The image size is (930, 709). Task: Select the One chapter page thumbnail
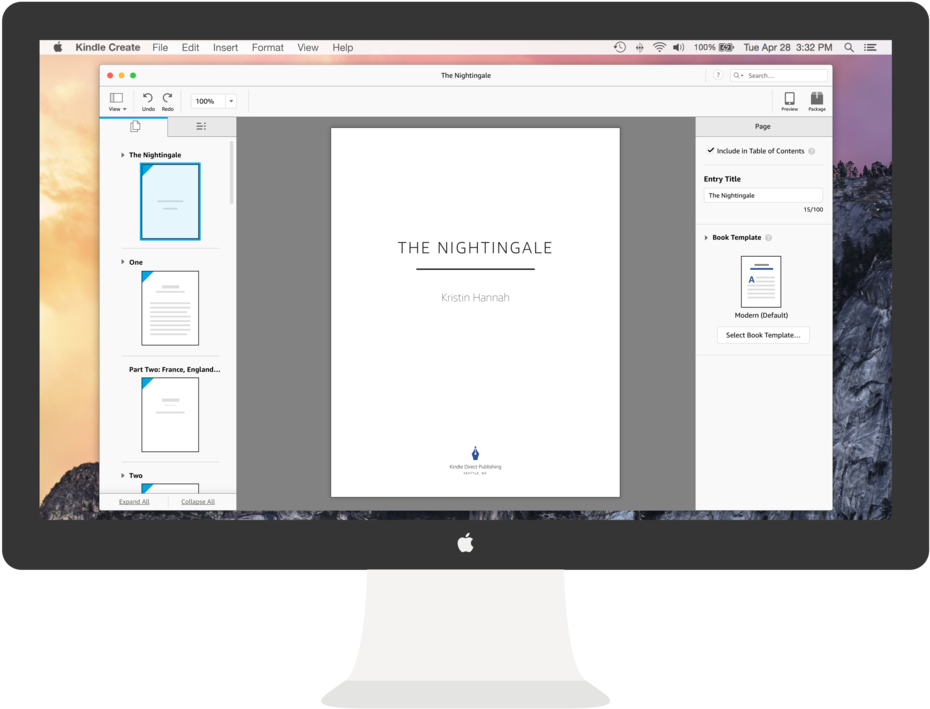tap(170, 308)
